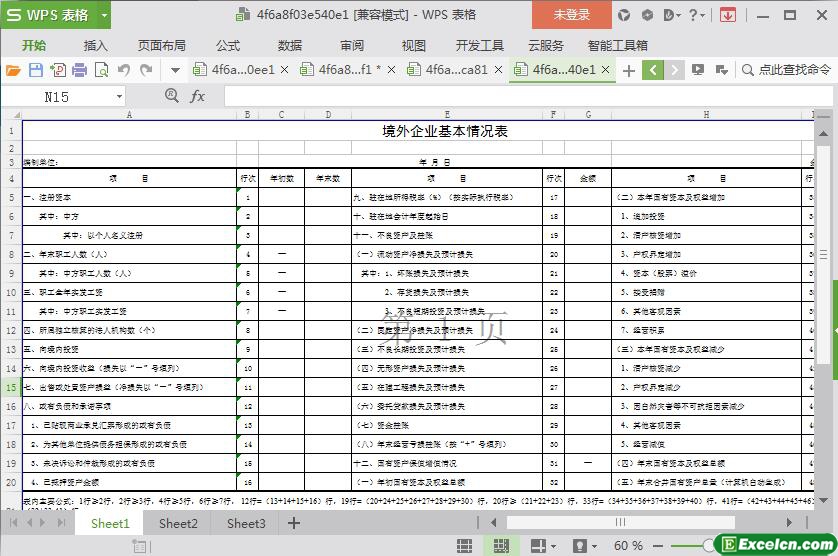Print the document with the printer icon
The height and width of the screenshot is (556, 838).
80,70
